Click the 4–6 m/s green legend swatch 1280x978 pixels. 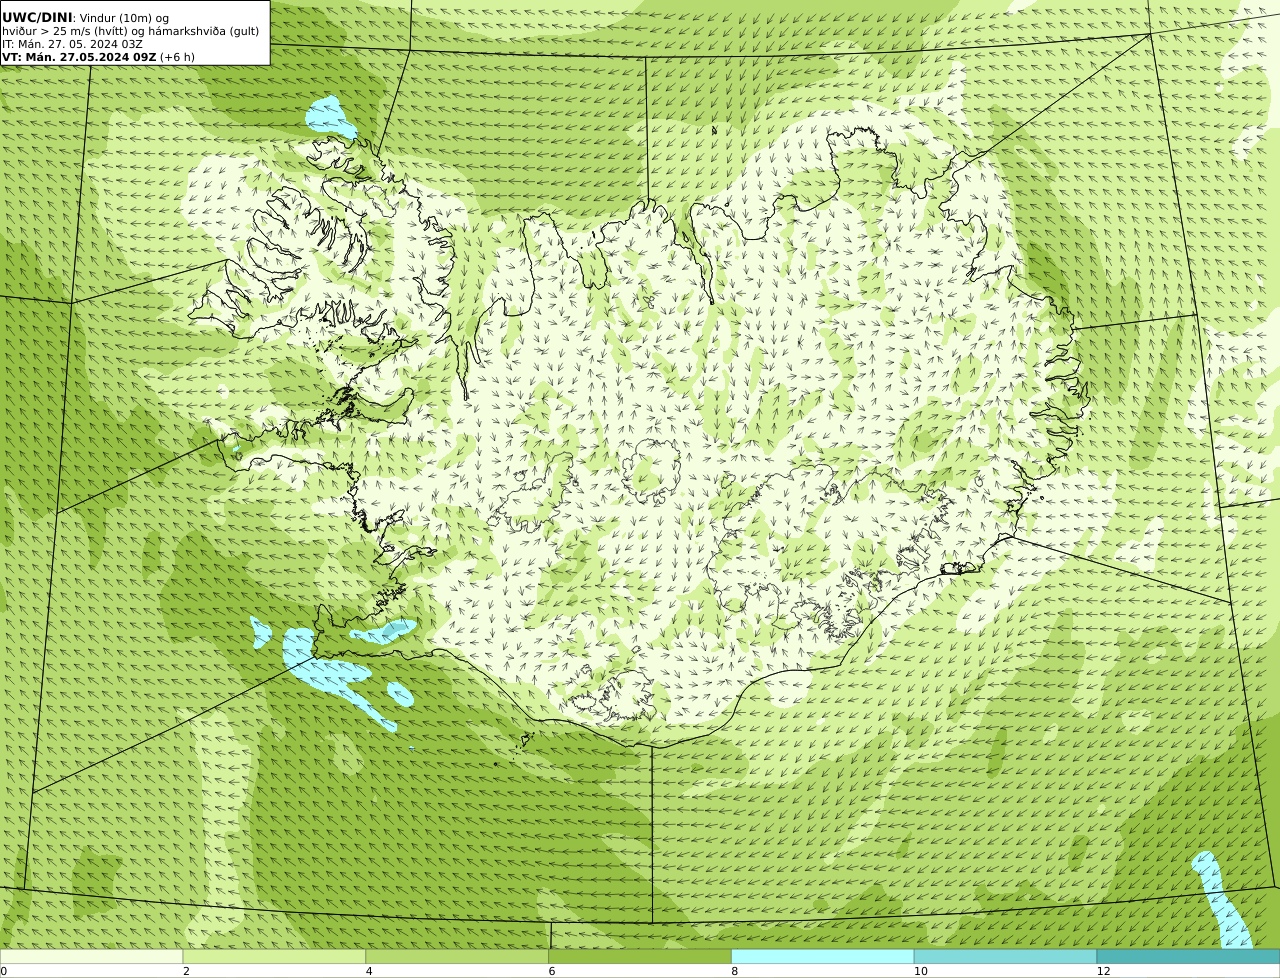pos(457,956)
